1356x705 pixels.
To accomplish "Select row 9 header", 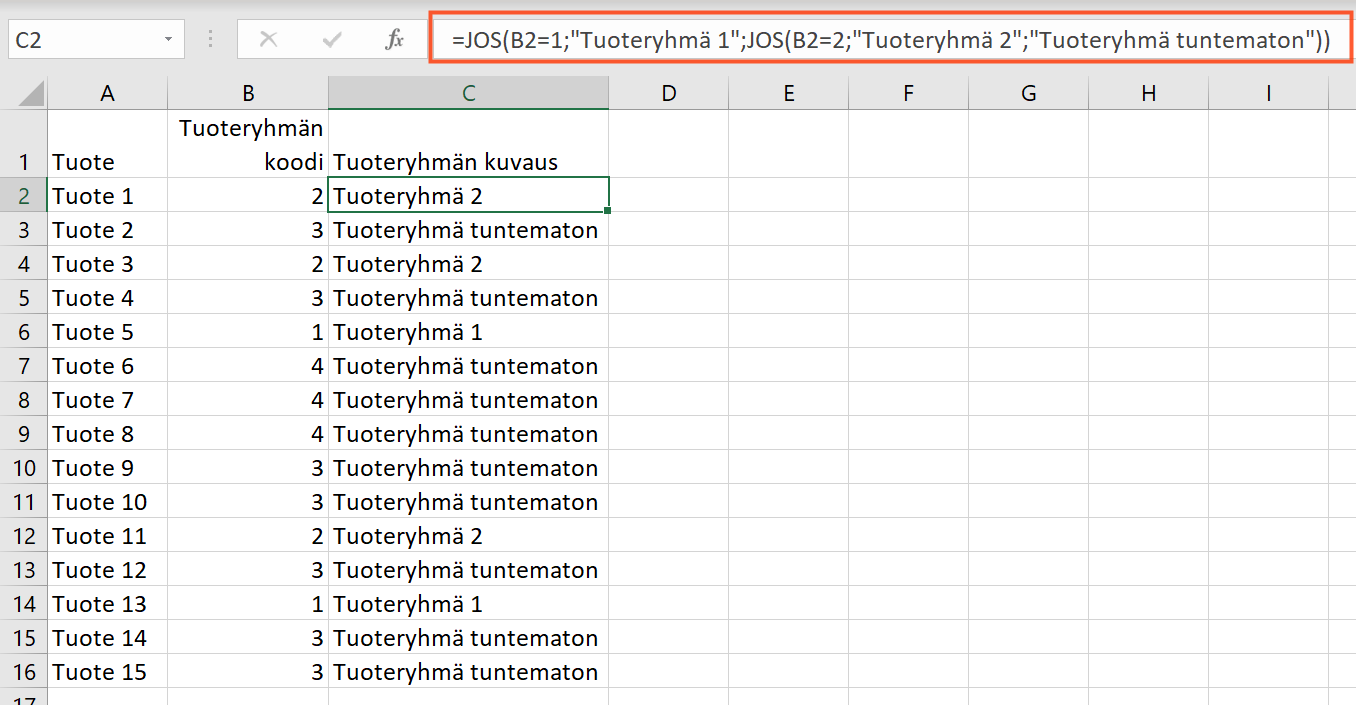I will pos(24,434).
